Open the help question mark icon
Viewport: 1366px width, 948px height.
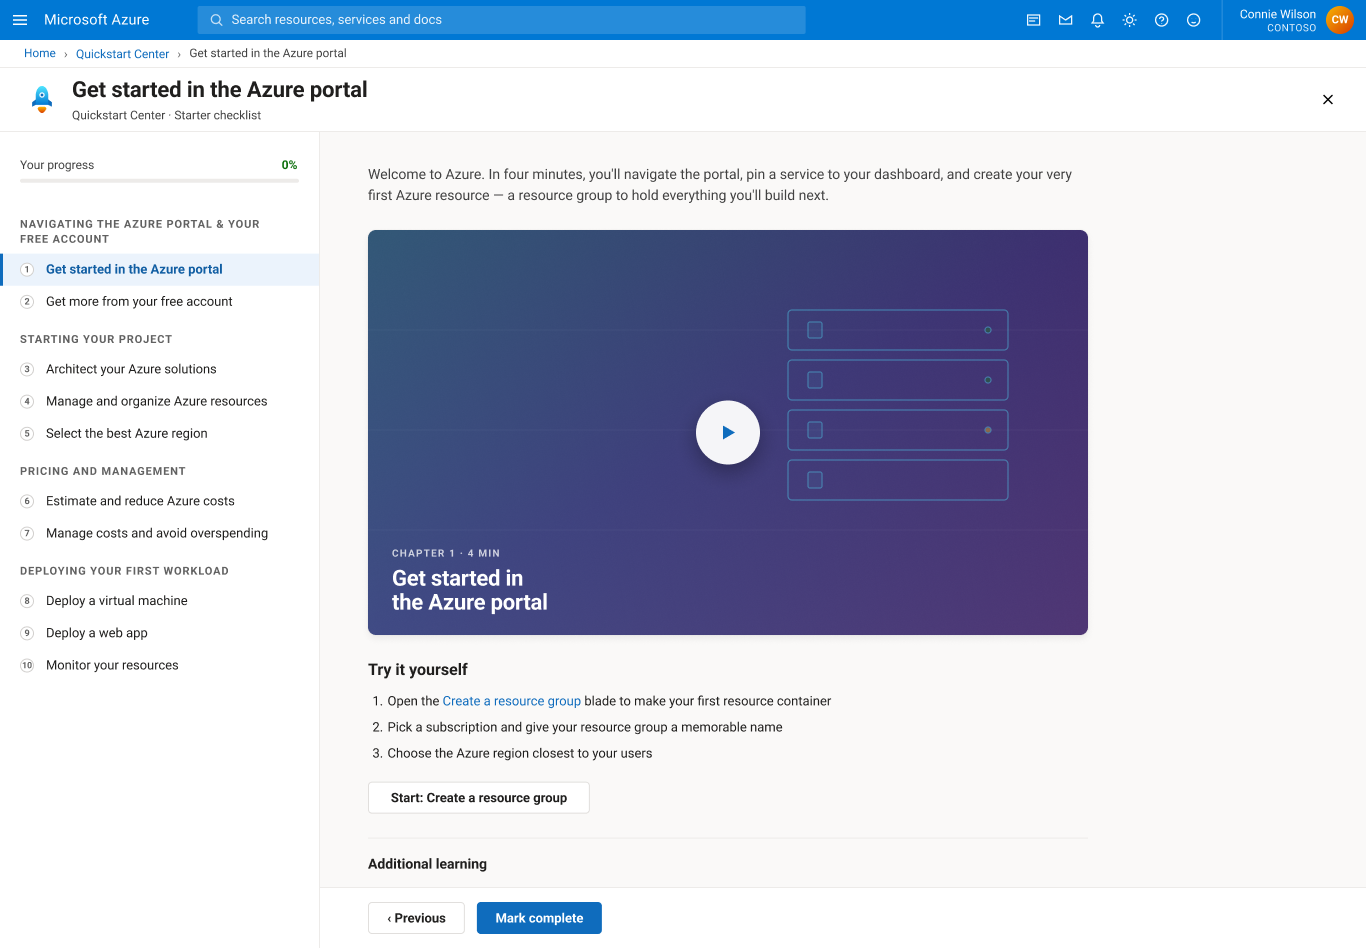coord(1162,20)
